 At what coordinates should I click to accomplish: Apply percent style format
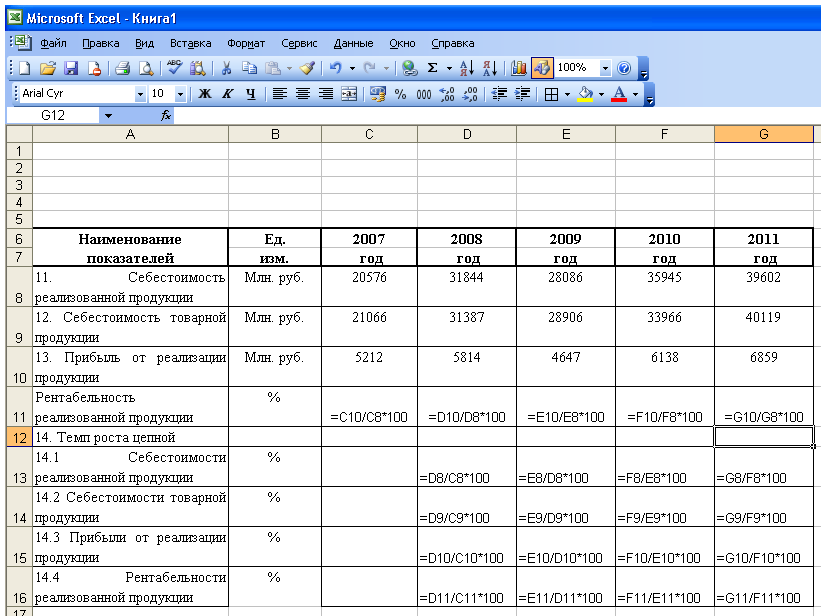click(x=401, y=94)
